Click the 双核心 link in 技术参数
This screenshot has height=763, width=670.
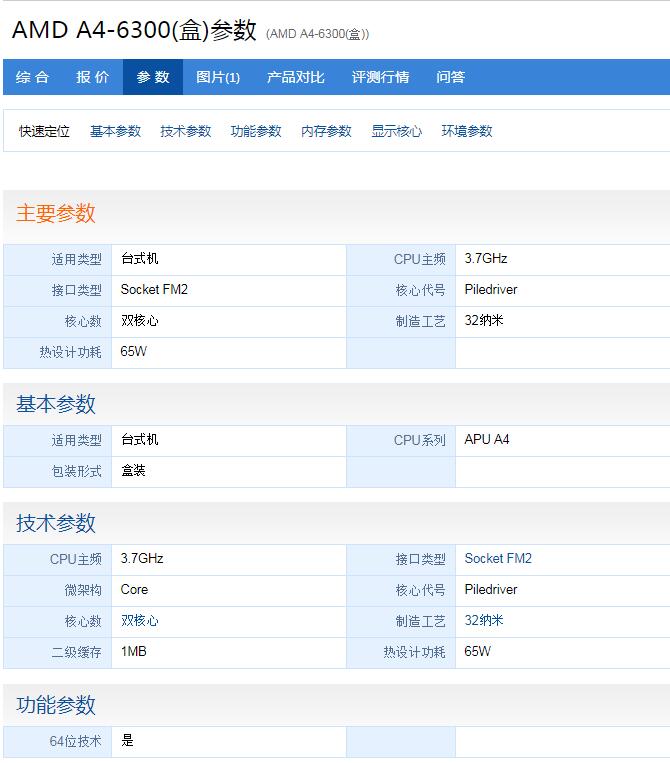pos(140,620)
